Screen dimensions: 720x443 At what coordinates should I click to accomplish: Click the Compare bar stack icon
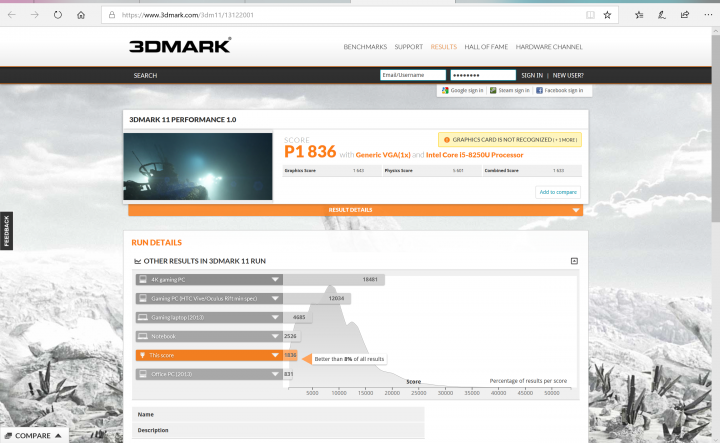pos(8,436)
